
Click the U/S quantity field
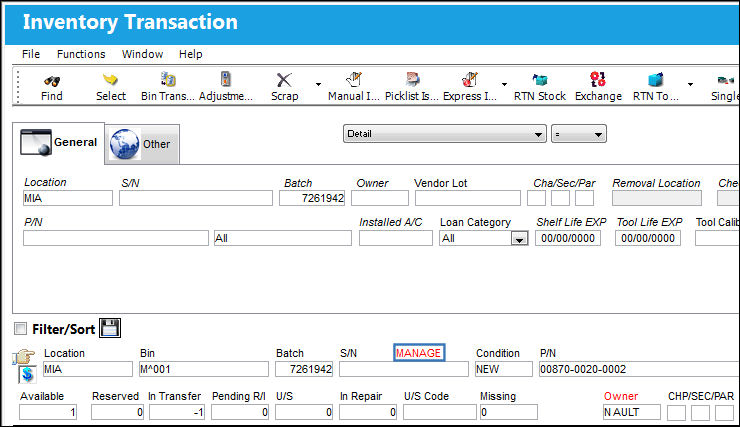click(304, 412)
